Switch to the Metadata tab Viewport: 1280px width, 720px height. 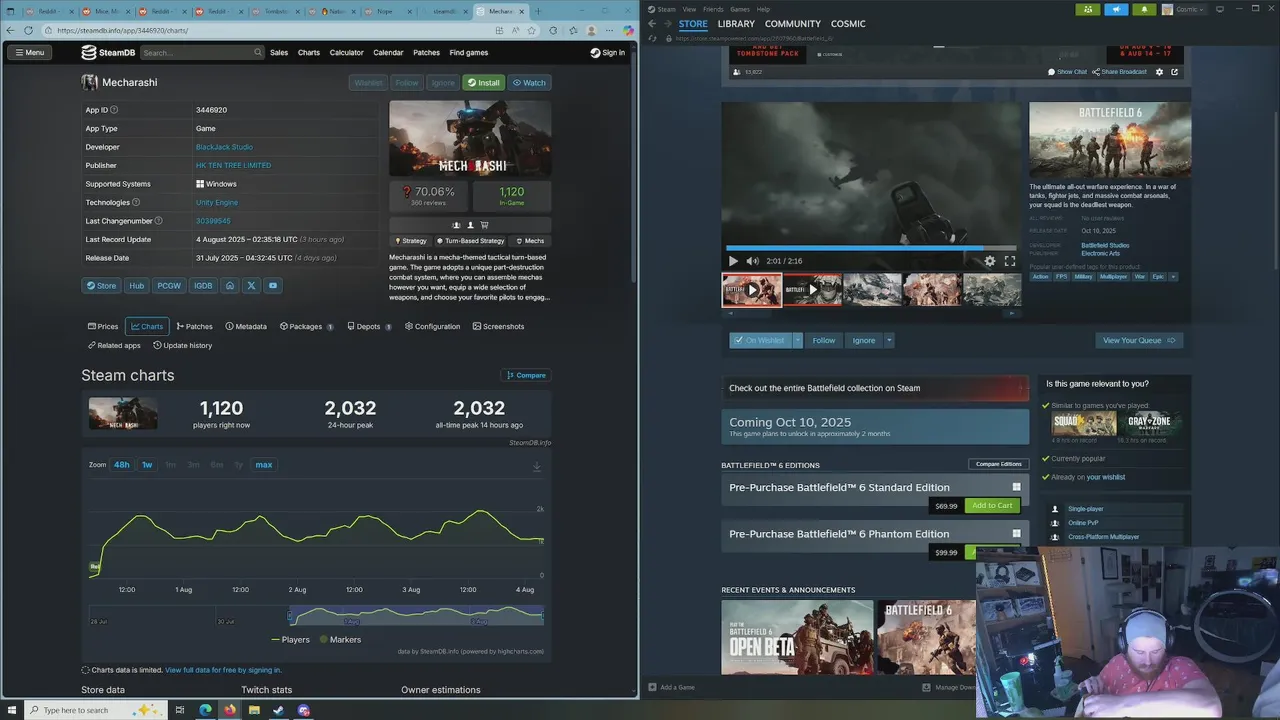click(246, 326)
